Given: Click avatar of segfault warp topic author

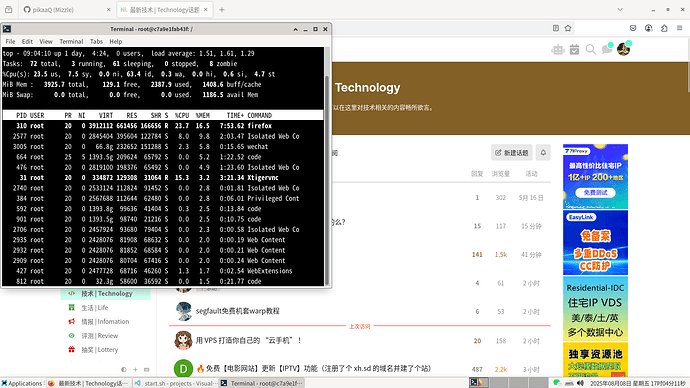Looking at the screenshot, I should pyautogui.click(x=184, y=311).
